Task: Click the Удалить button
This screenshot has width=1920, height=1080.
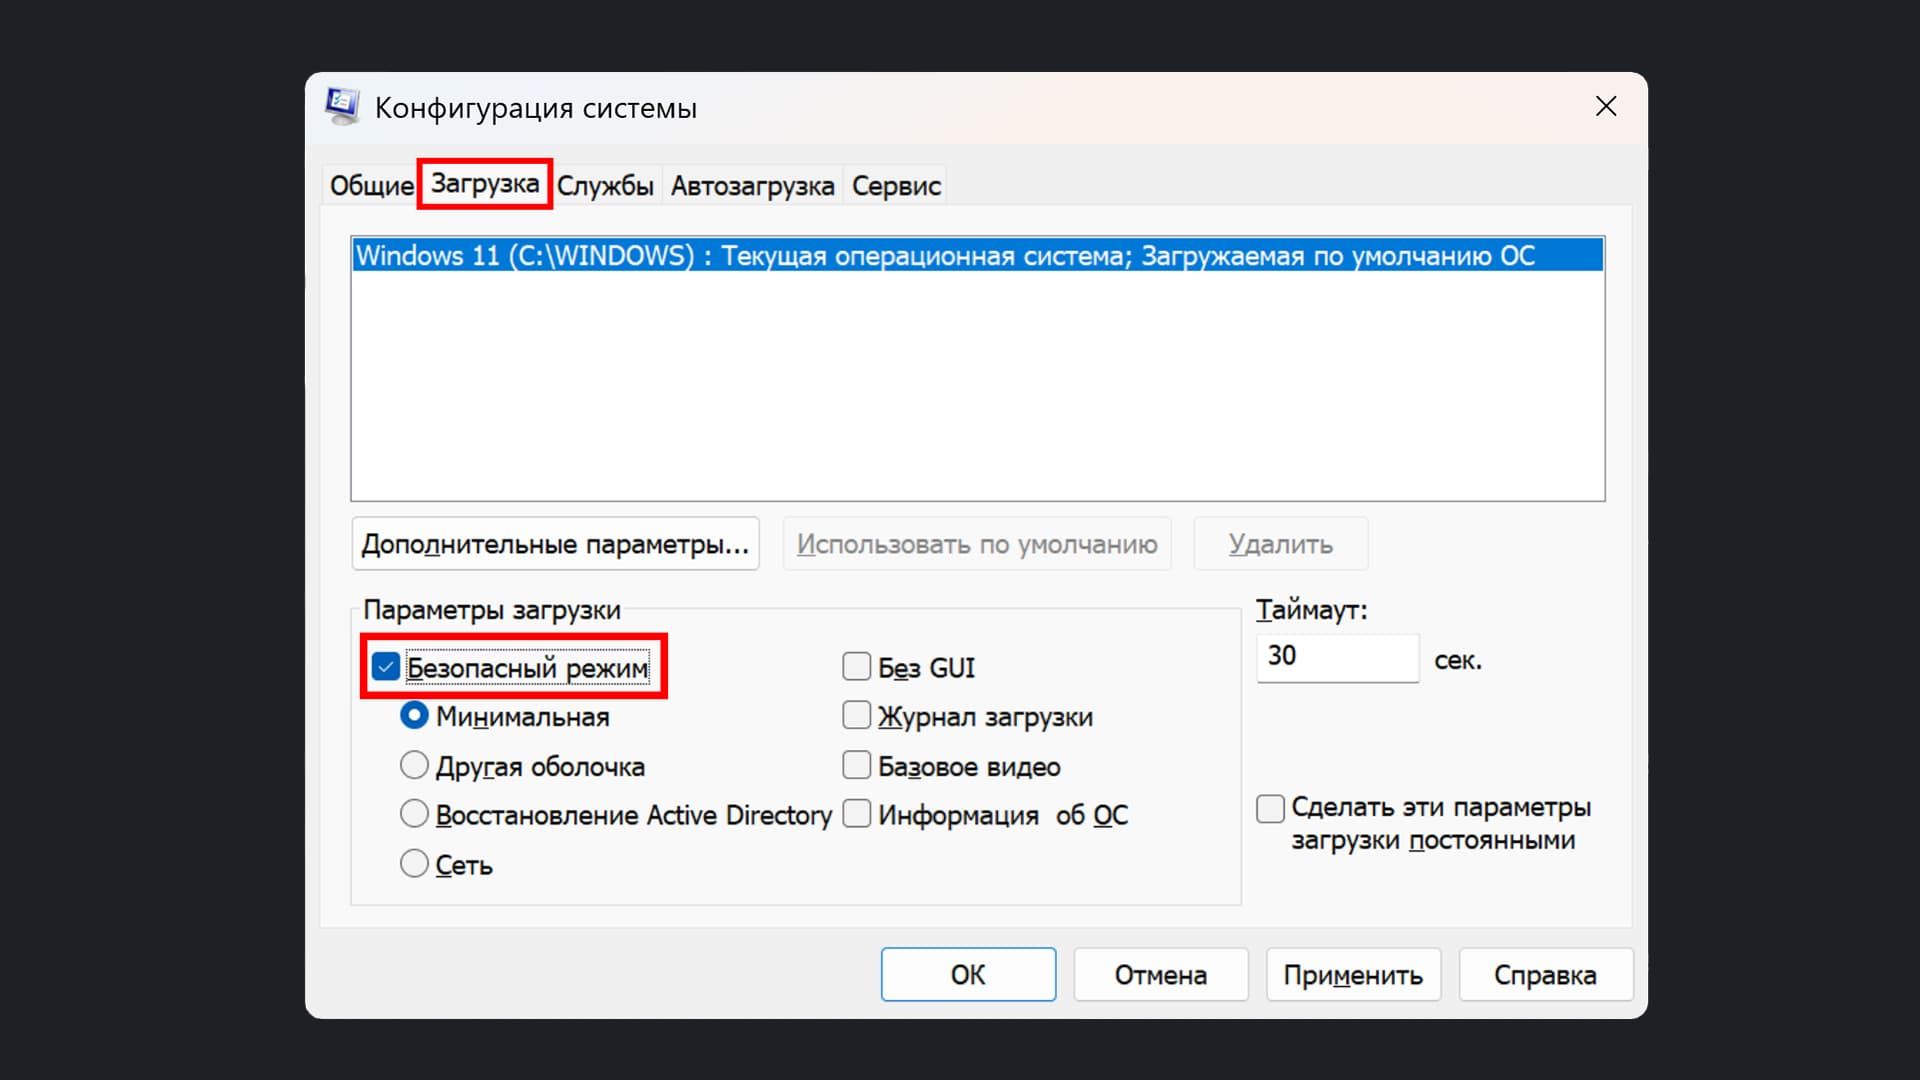Action: coord(1280,544)
